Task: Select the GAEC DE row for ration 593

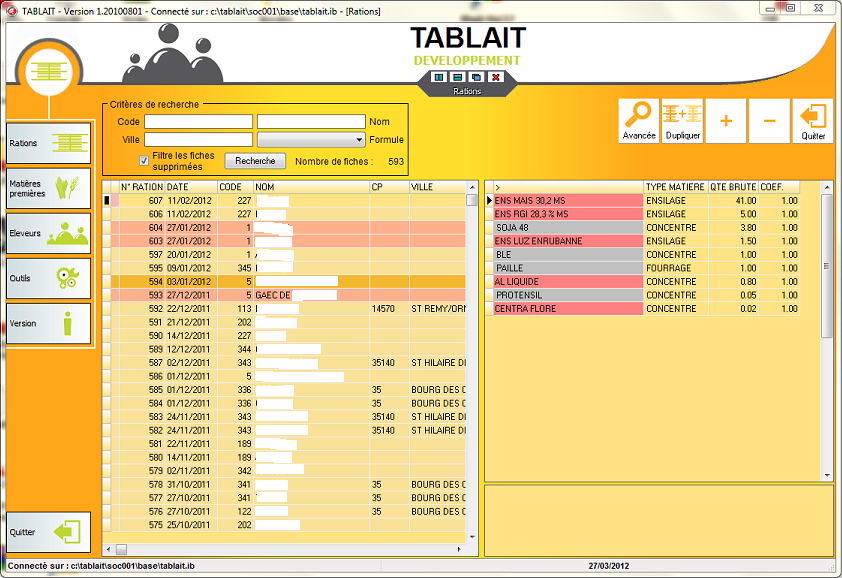Action: pyautogui.click(x=285, y=295)
